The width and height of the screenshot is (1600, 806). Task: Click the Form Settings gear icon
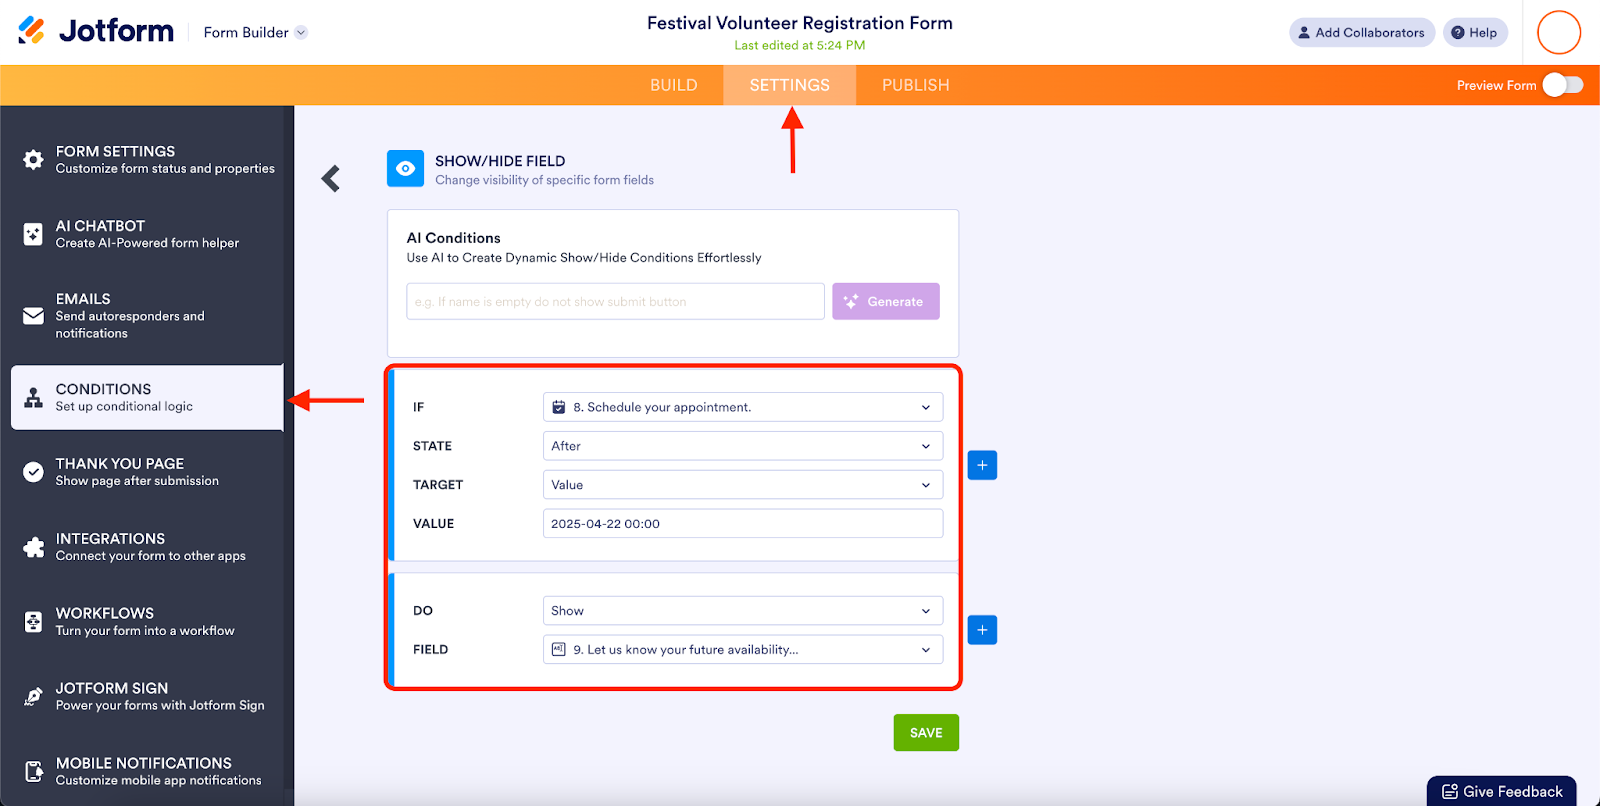point(33,160)
